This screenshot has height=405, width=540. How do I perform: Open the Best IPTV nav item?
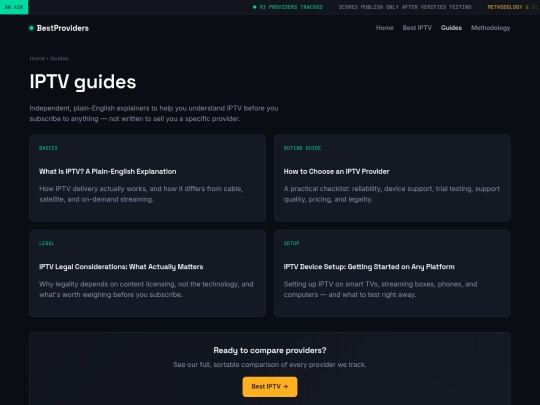coord(417,28)
